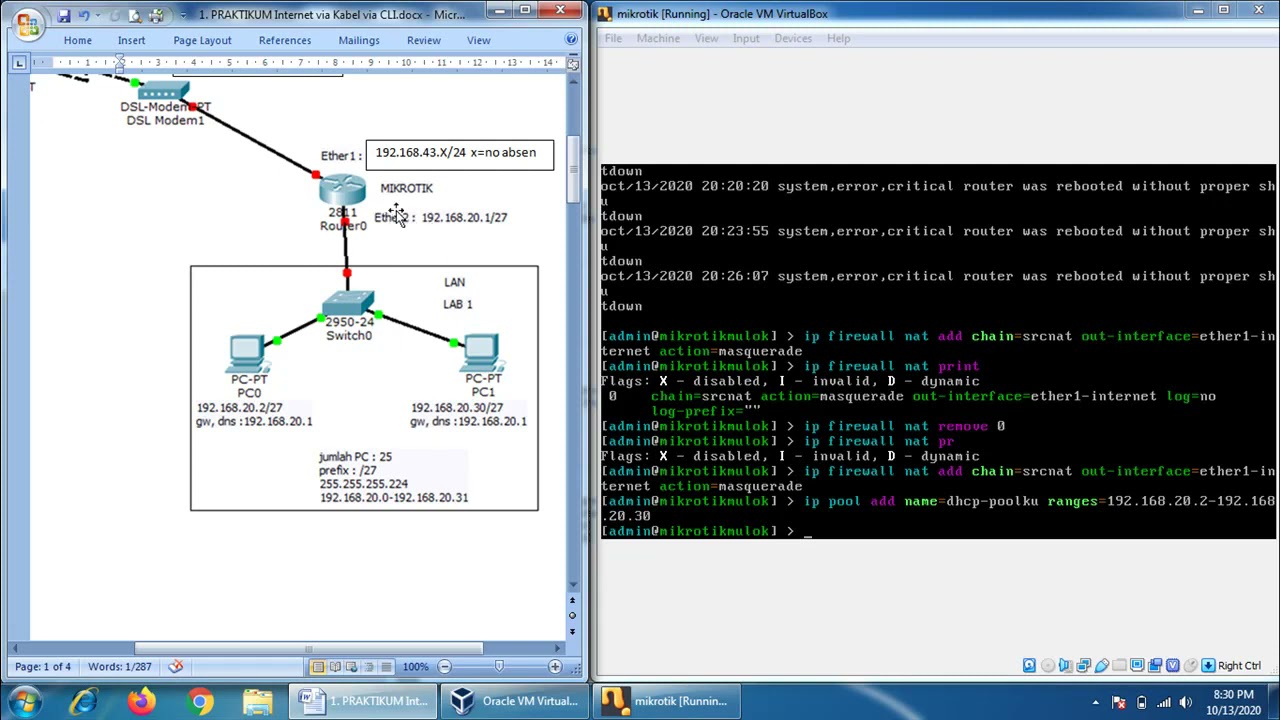The height and width of the screenshot is (720, 1280).
Task: Open the View ribbon tab in Word
Action: pyautogui.click(x=479, y=40)
